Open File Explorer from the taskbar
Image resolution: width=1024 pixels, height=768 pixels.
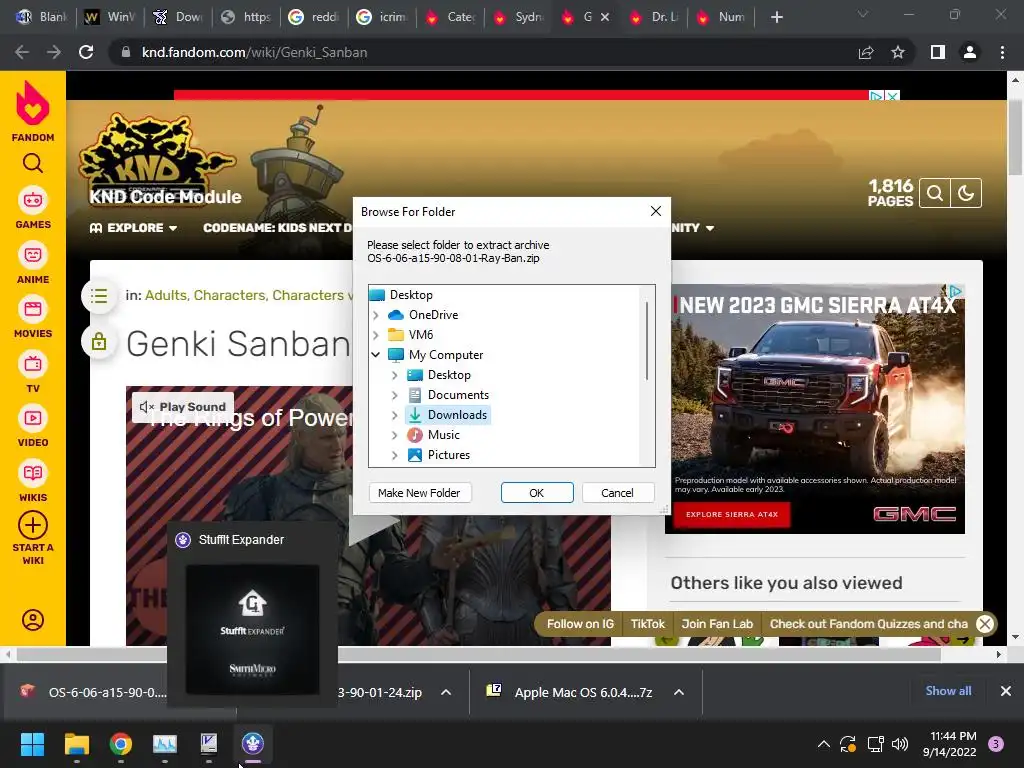[x=76, y=744]
